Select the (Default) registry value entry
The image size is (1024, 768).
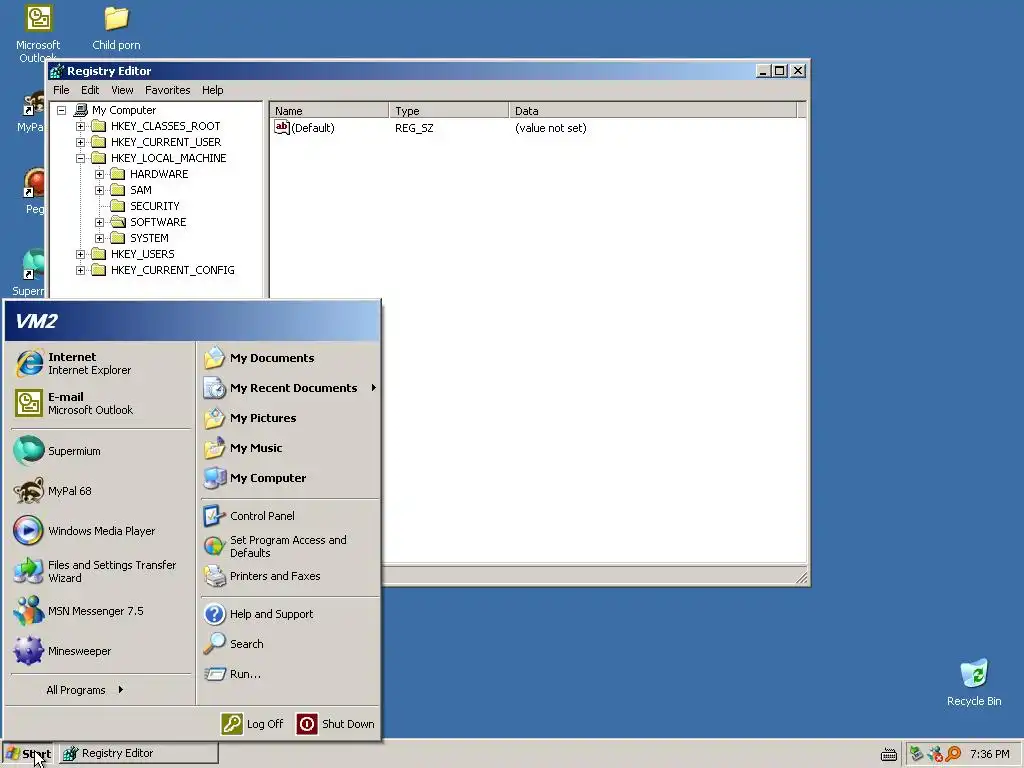pyautogui.click(x=304, y=127)
